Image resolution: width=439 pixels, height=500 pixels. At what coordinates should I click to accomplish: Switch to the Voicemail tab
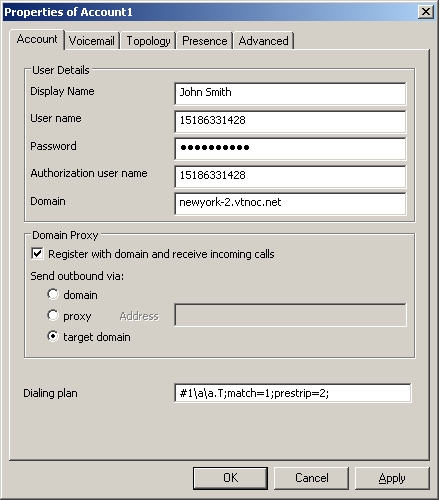(92, 41)
